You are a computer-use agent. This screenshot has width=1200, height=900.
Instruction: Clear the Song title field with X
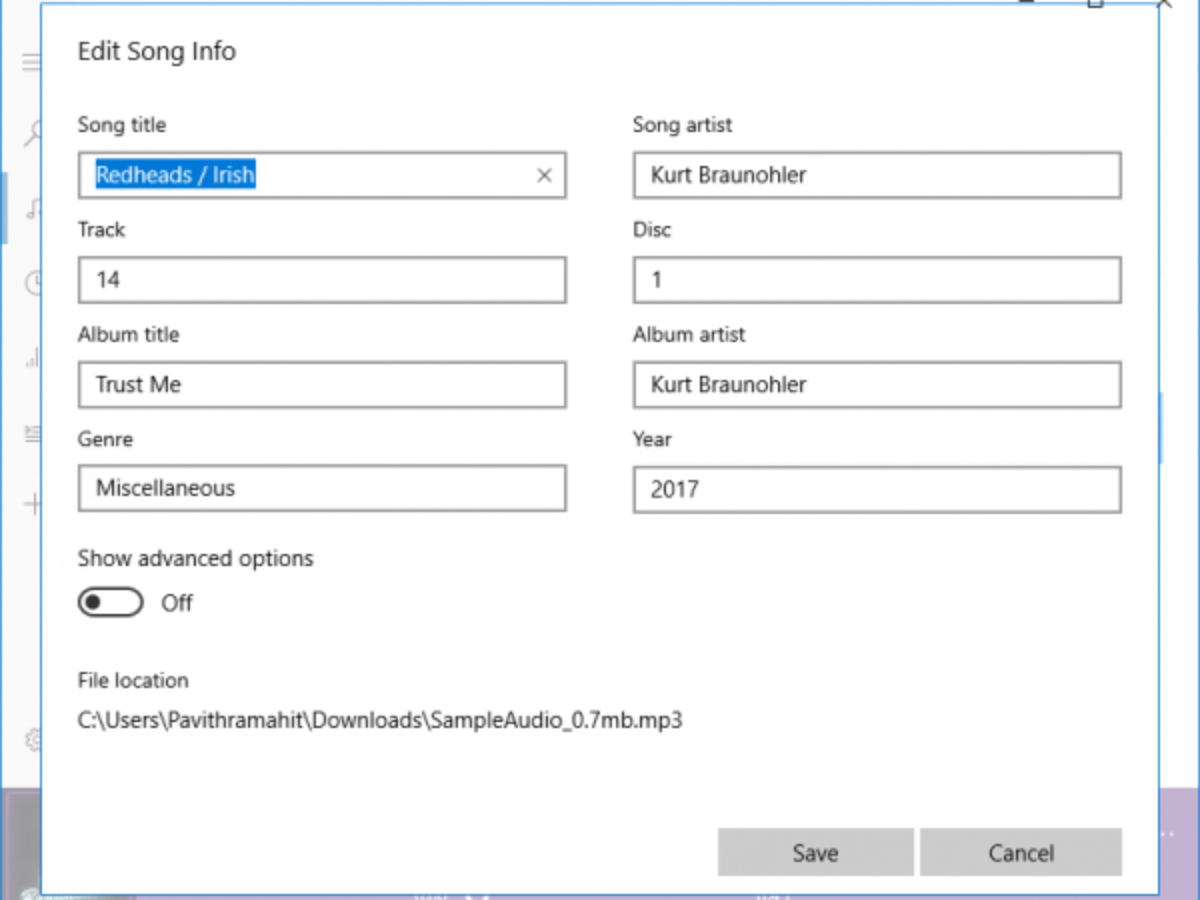544,176
